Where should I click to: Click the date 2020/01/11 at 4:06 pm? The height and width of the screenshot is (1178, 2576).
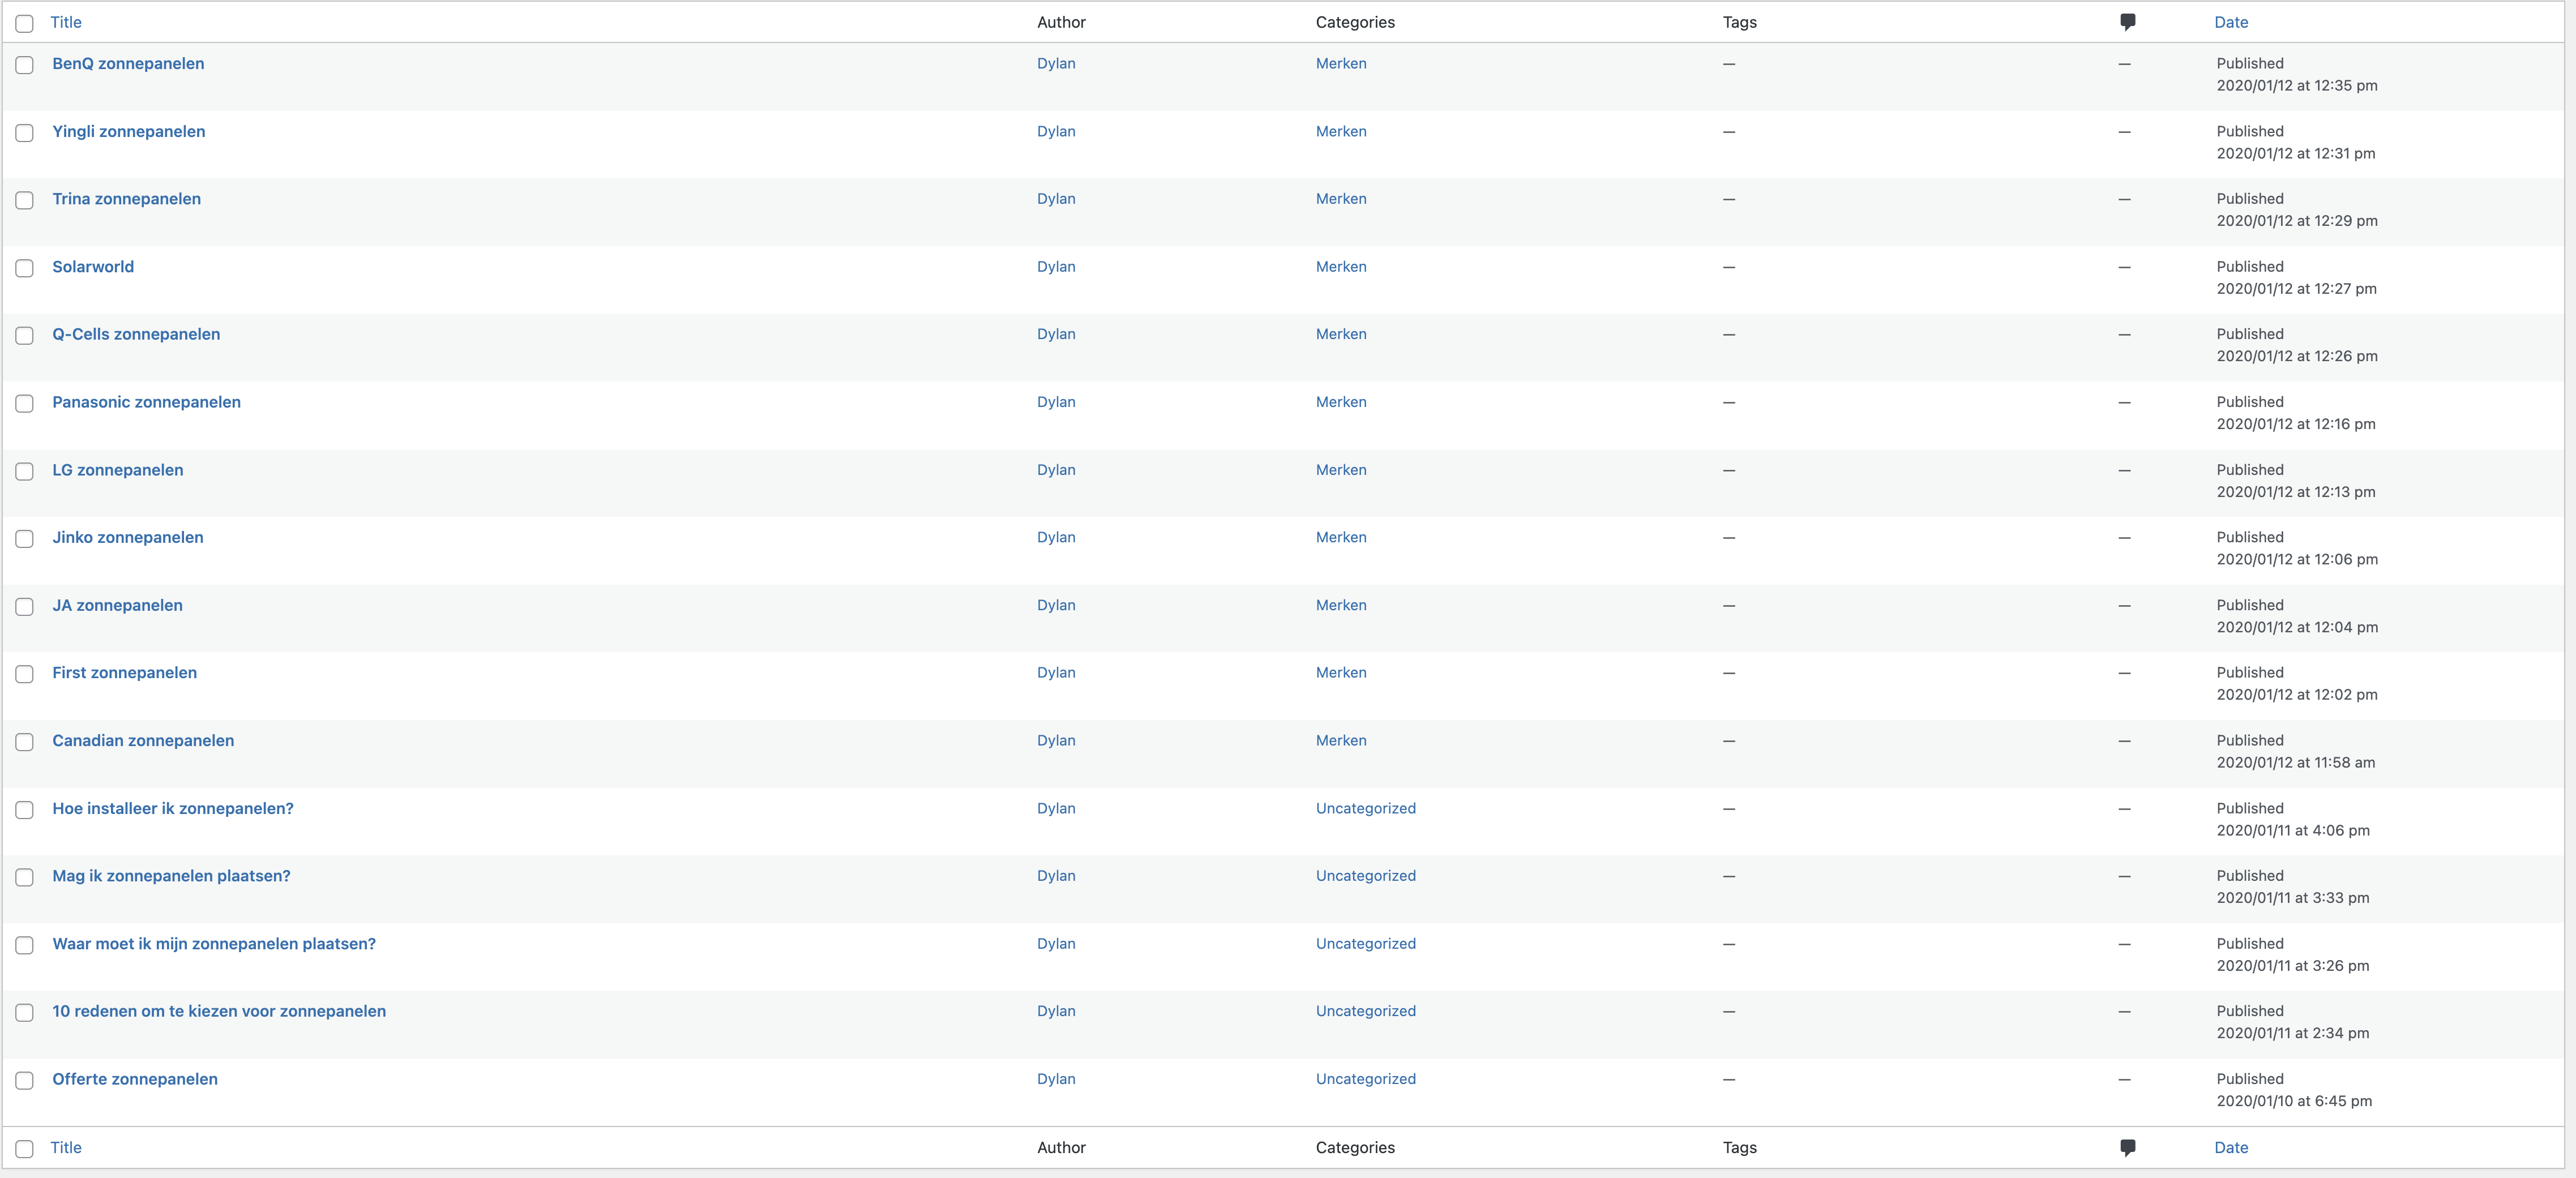(x=2293, y=830)
